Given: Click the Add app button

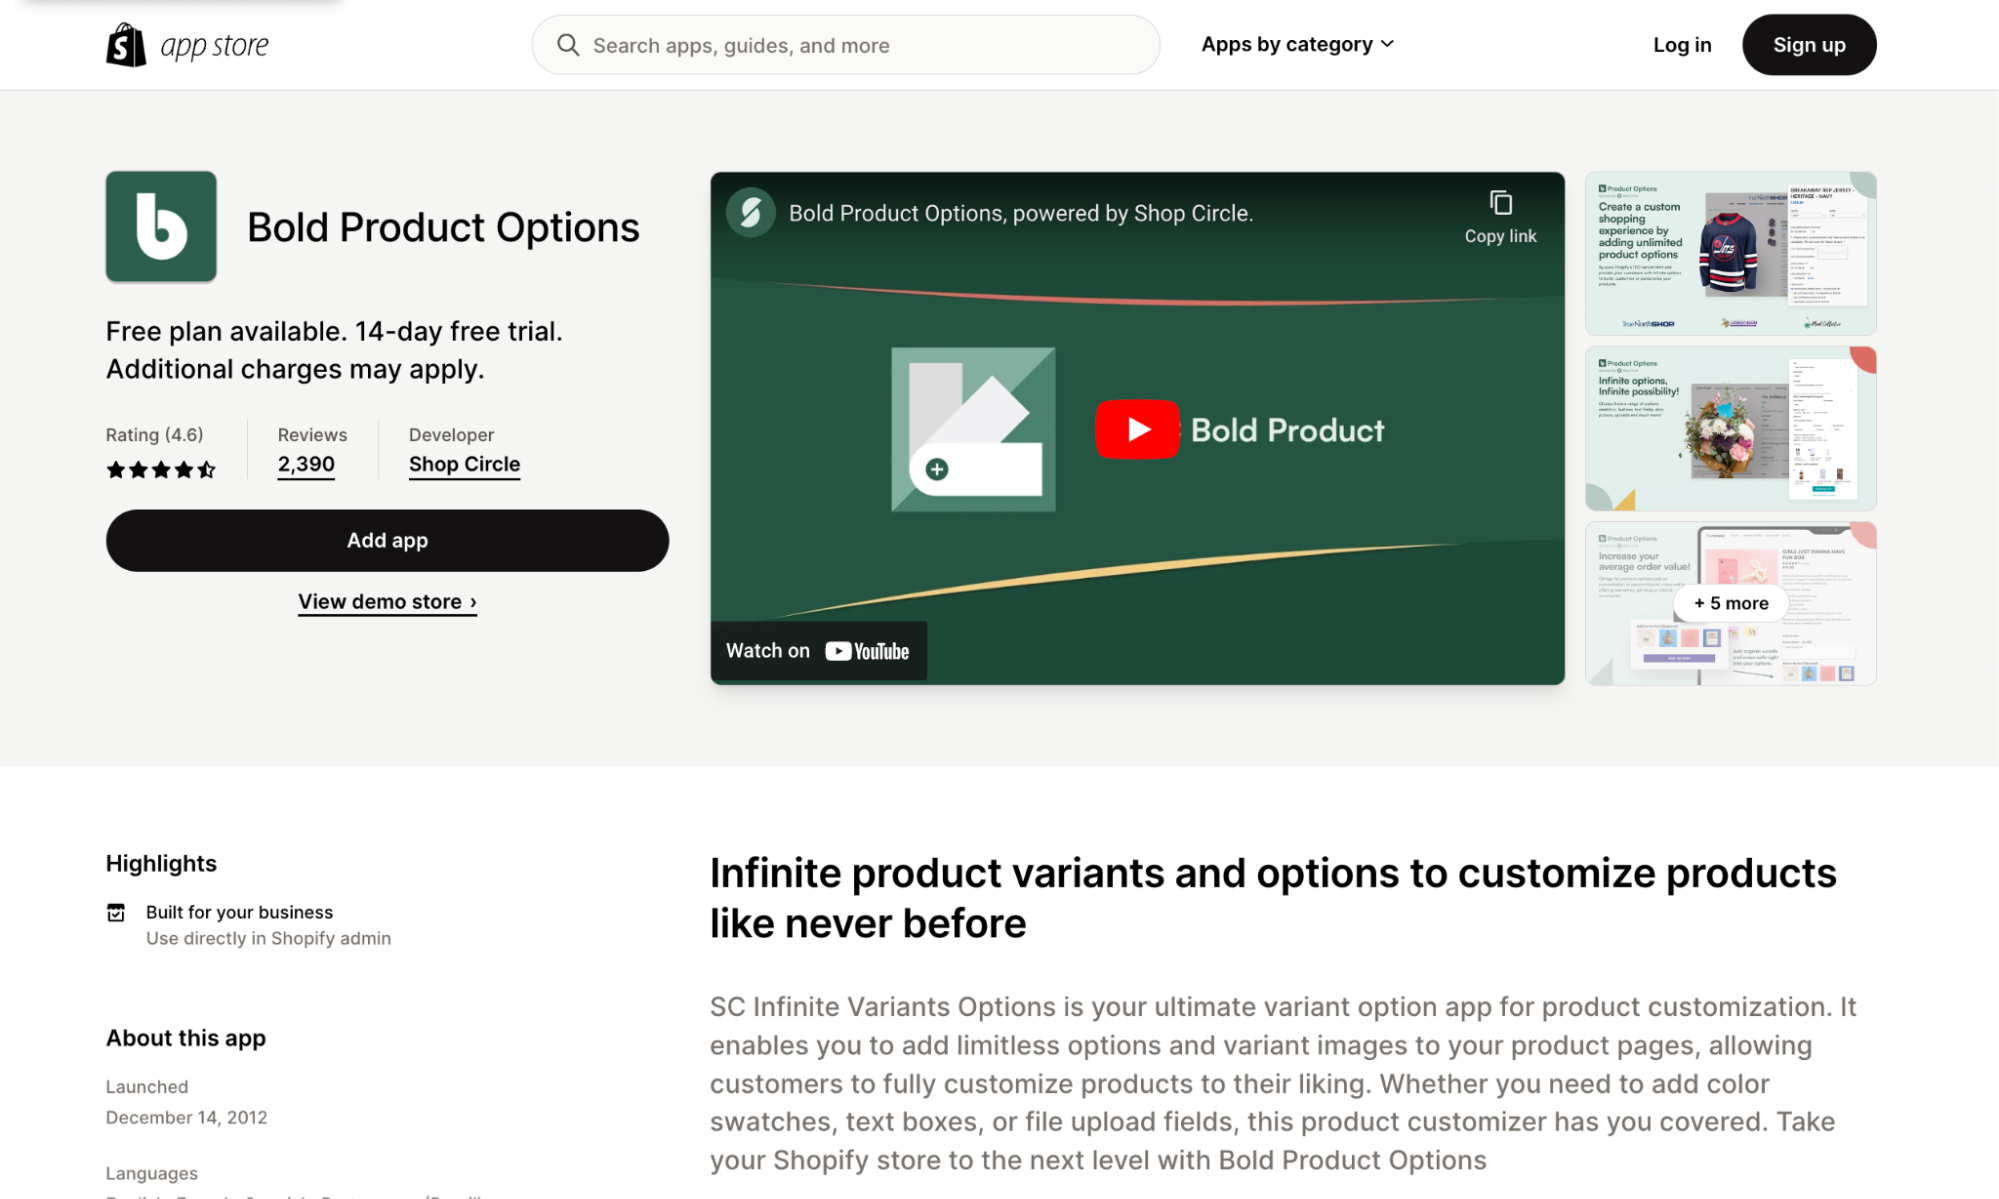Looking at the screenshot, I should click(387, 540).
